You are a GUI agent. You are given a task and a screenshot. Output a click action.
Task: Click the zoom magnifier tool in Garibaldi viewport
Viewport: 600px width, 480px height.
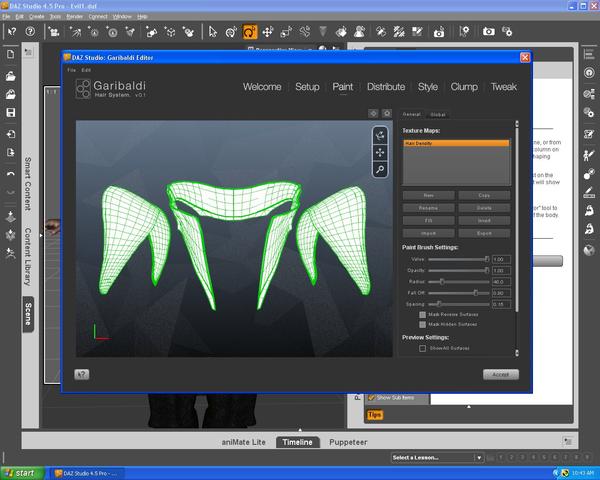tap(380, 169)
